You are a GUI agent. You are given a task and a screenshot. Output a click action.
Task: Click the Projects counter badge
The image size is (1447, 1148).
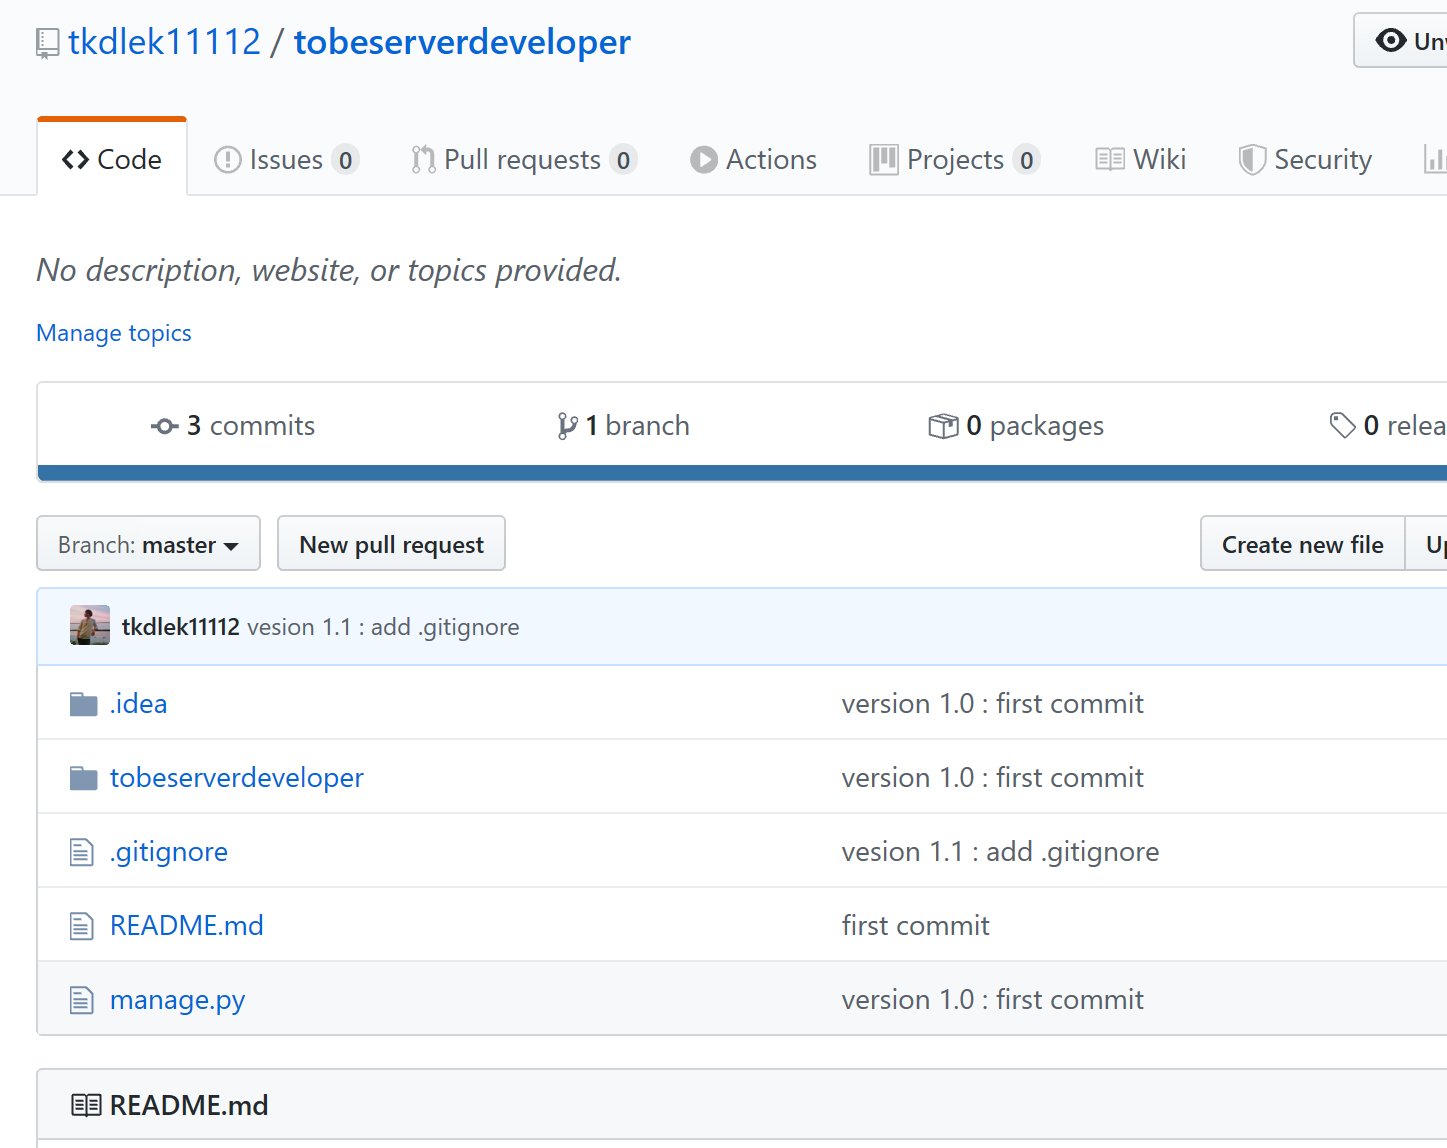(x=1026, y=160)
